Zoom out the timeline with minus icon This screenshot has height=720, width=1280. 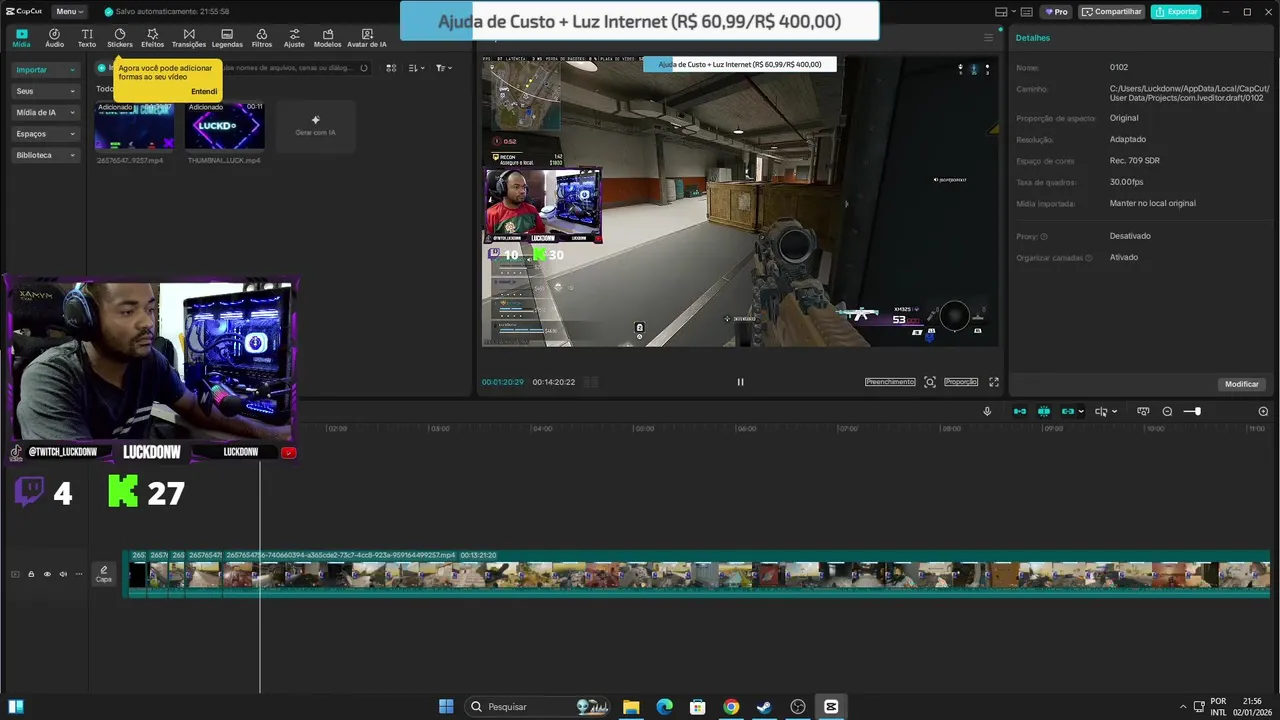(1167, 411)
